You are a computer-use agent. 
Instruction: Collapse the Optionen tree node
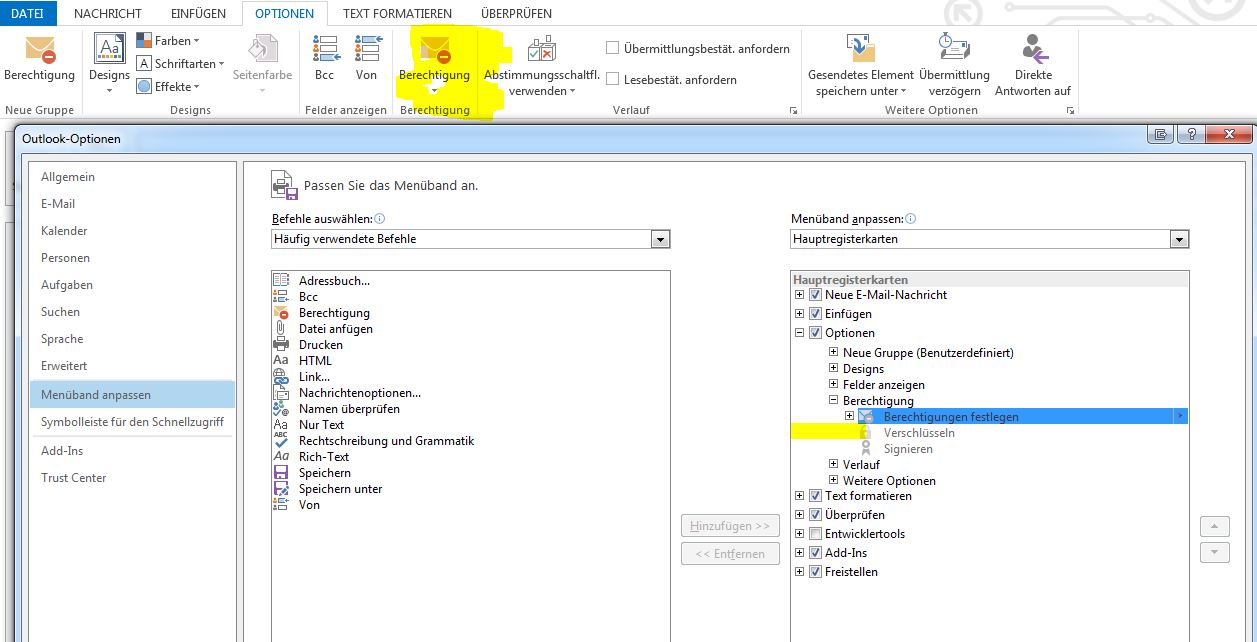click(x=799, y=333)
